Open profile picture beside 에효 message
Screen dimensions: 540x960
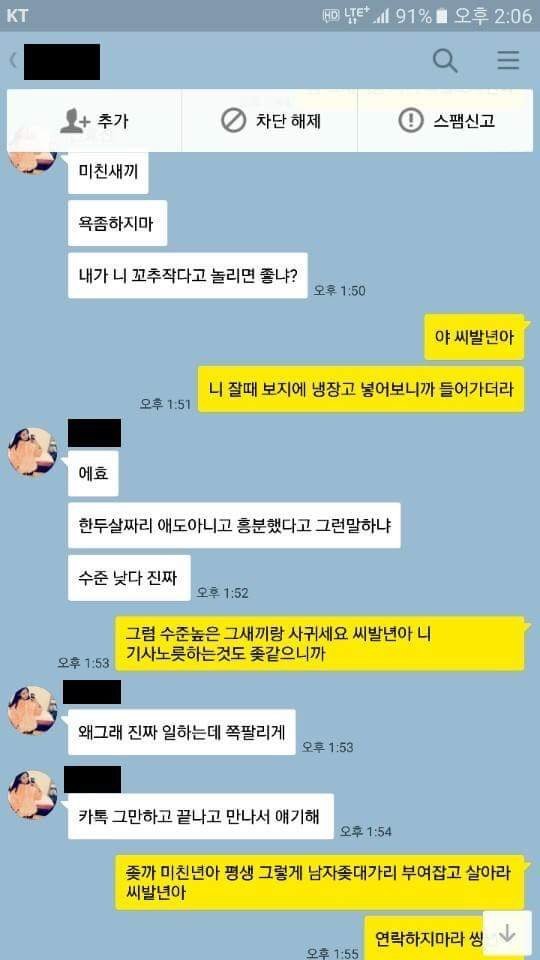[32, 452]
